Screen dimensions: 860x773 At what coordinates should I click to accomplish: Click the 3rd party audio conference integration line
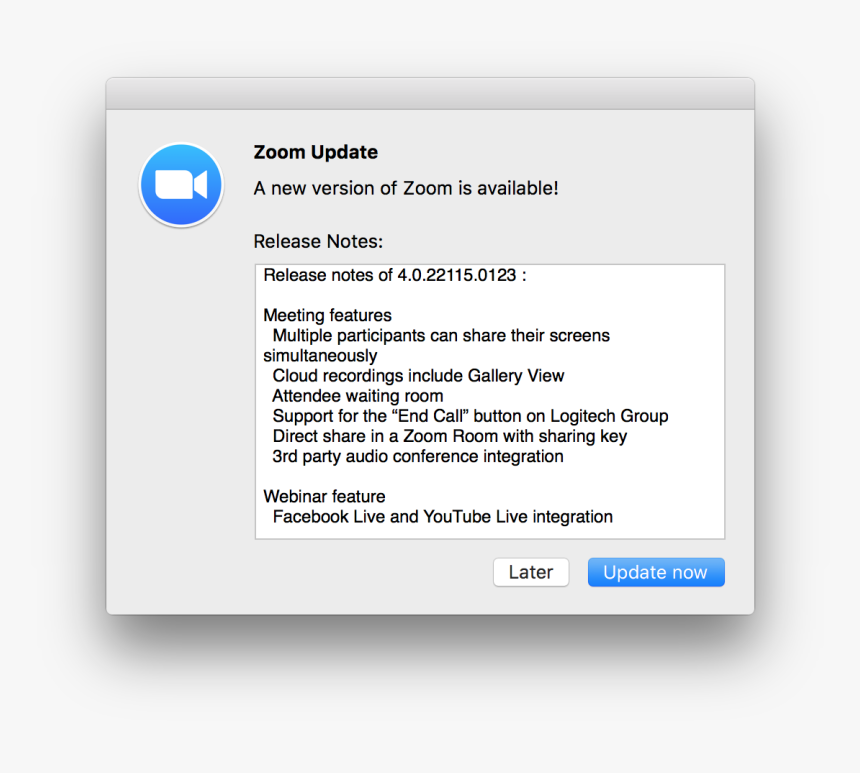coord(416,456)
